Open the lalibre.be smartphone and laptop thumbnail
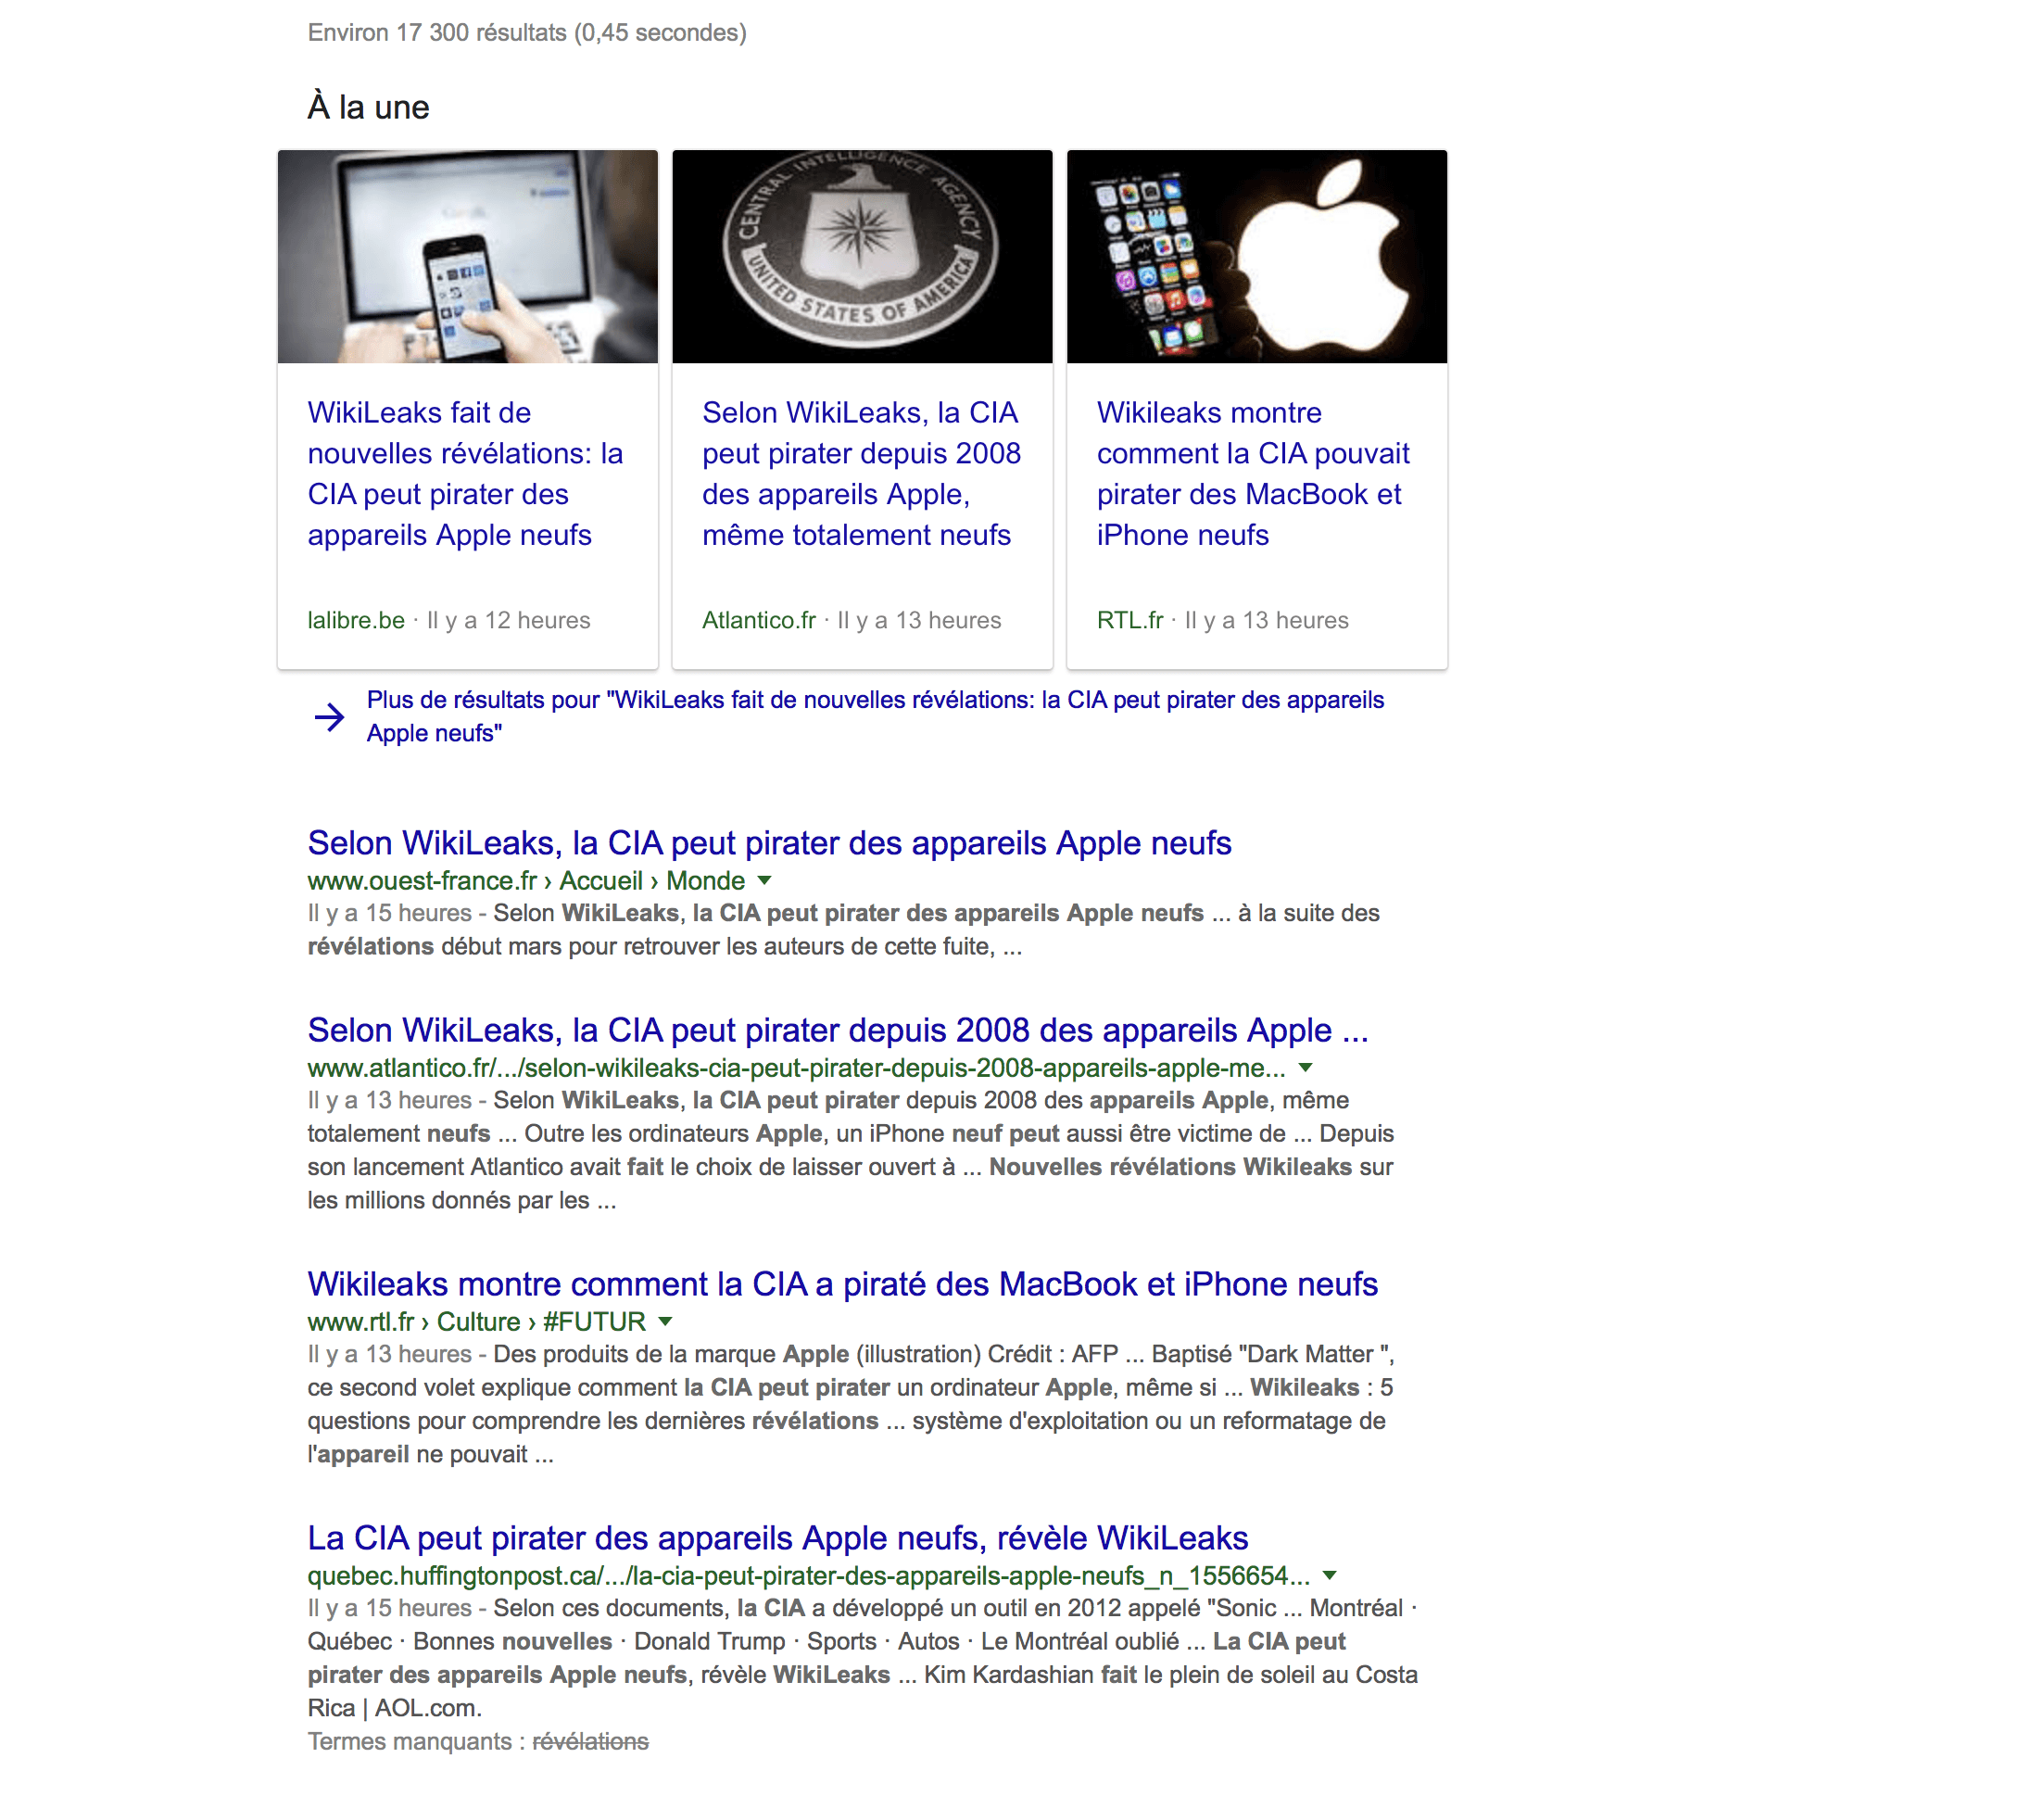The image size is (2044, 1796). tap(467, 257)
